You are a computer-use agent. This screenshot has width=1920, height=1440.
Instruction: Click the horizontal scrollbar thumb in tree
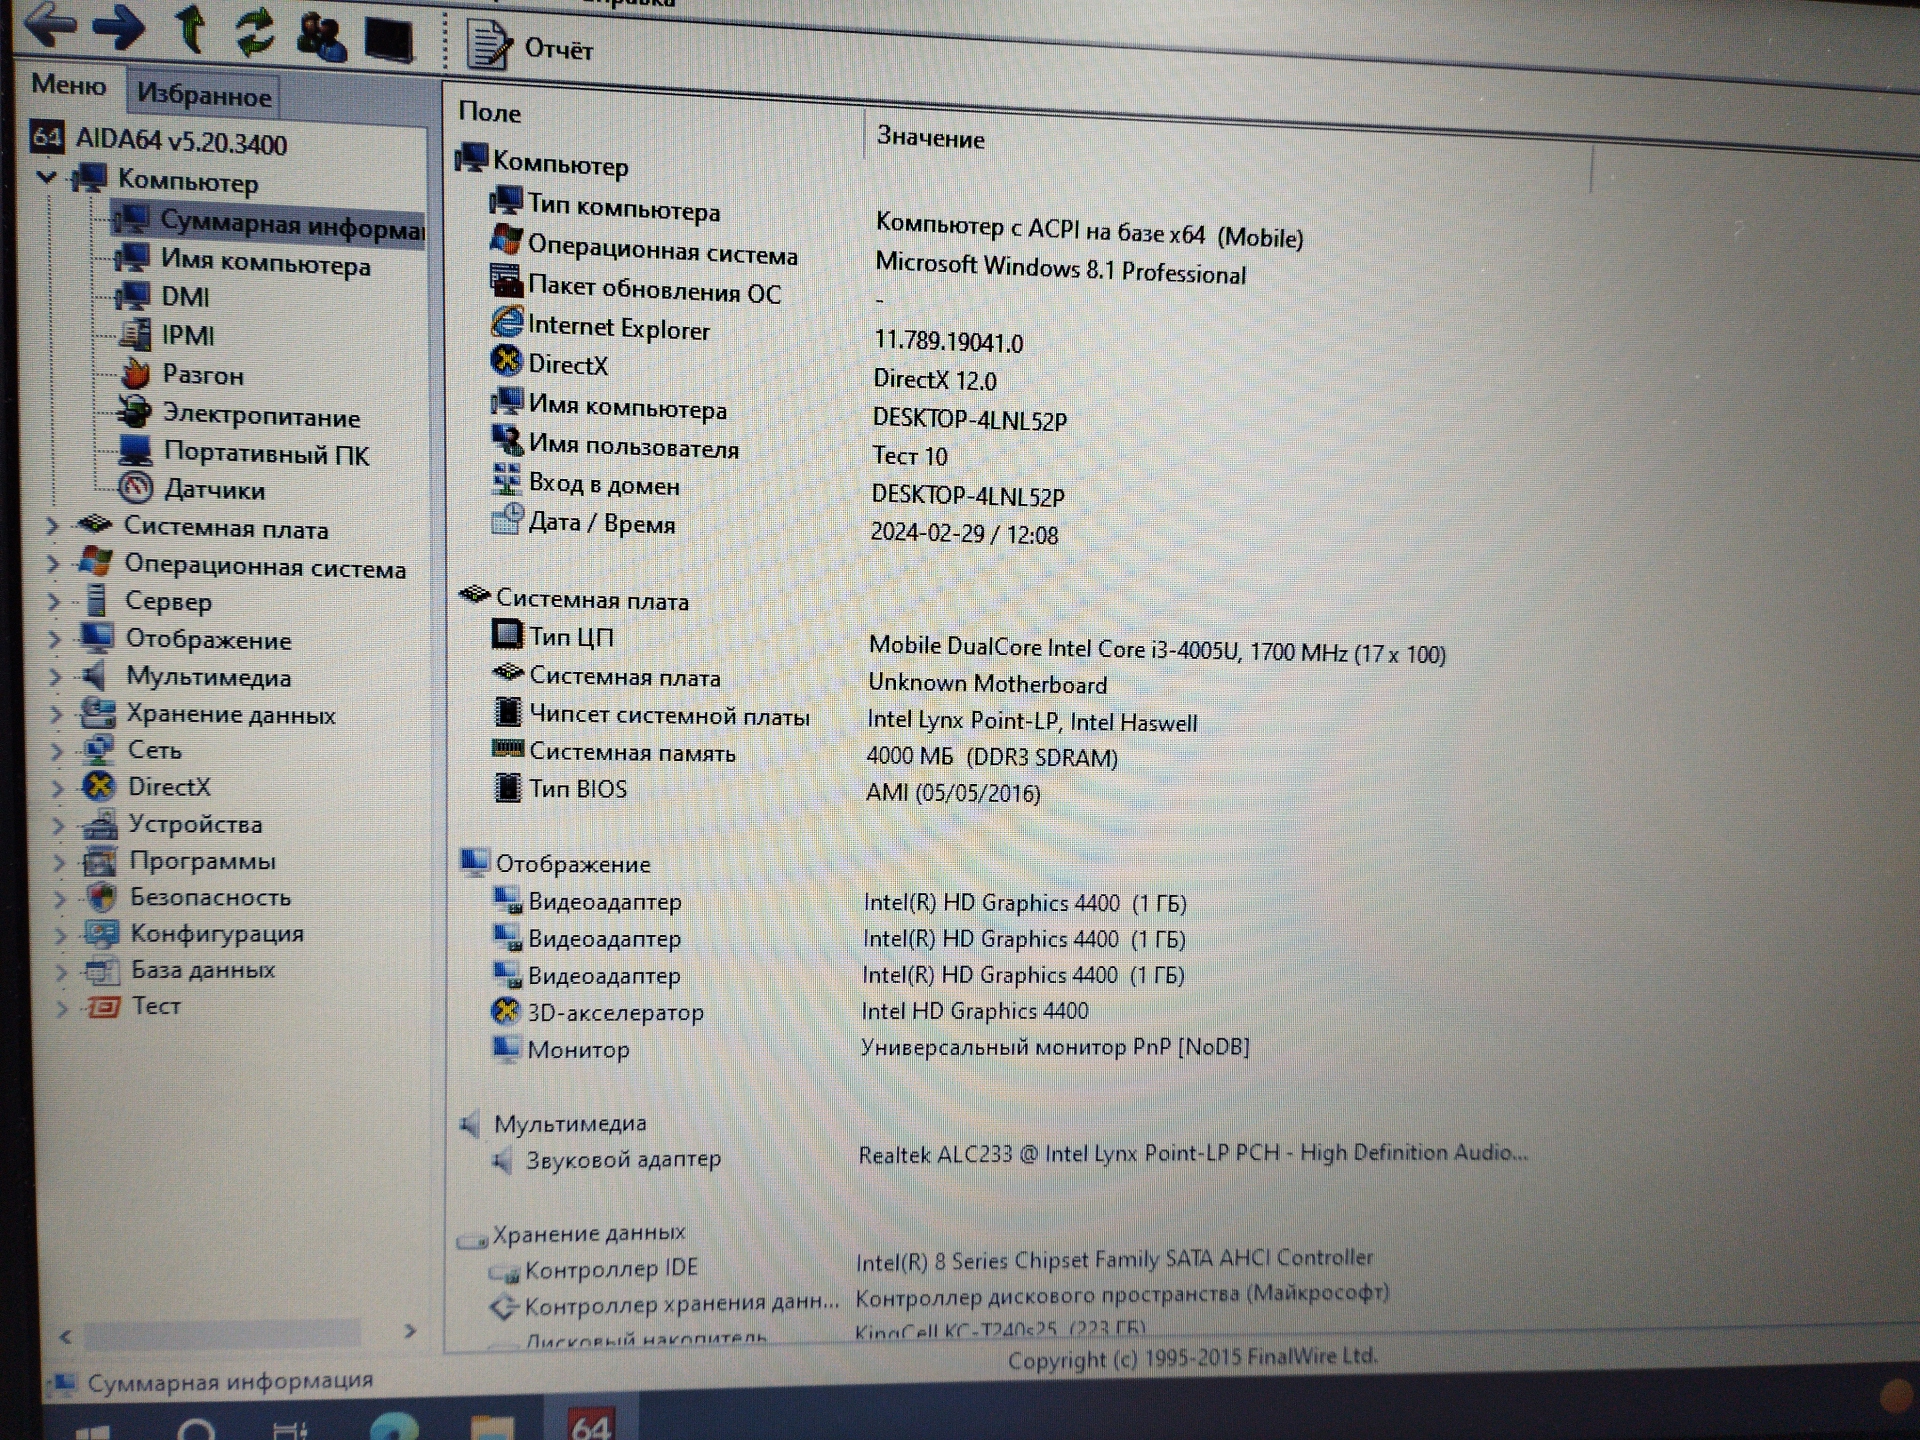(222, 1334)
